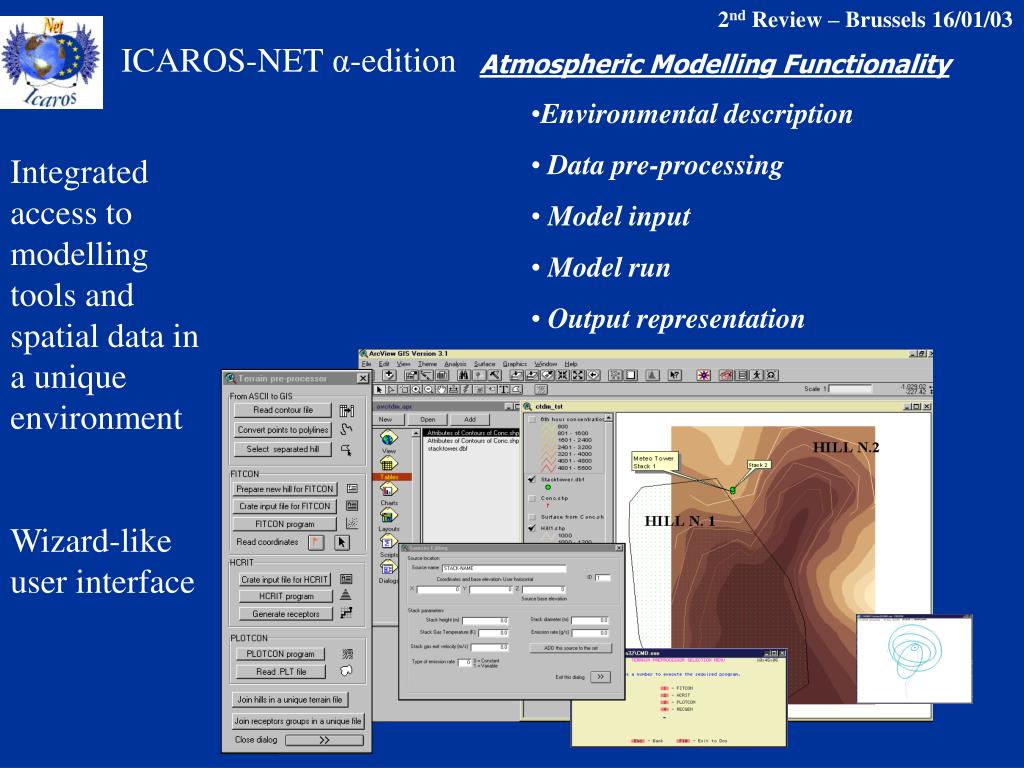This screenshot has height=768, width=1024.
Task: Select the Scripts icon in project window
Action: pyautogui.click(x=389, y=541)
